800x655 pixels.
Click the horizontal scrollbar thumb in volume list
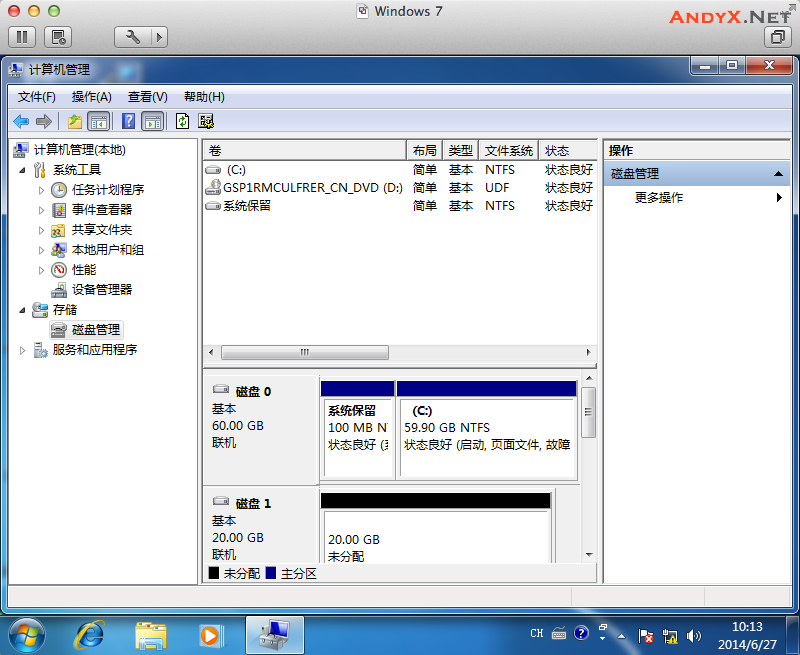(x=305, y=352)
